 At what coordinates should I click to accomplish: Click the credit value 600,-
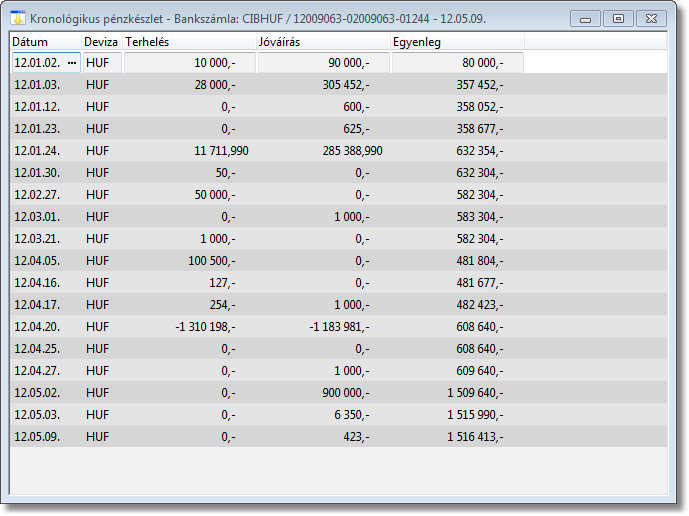[356, 107]
